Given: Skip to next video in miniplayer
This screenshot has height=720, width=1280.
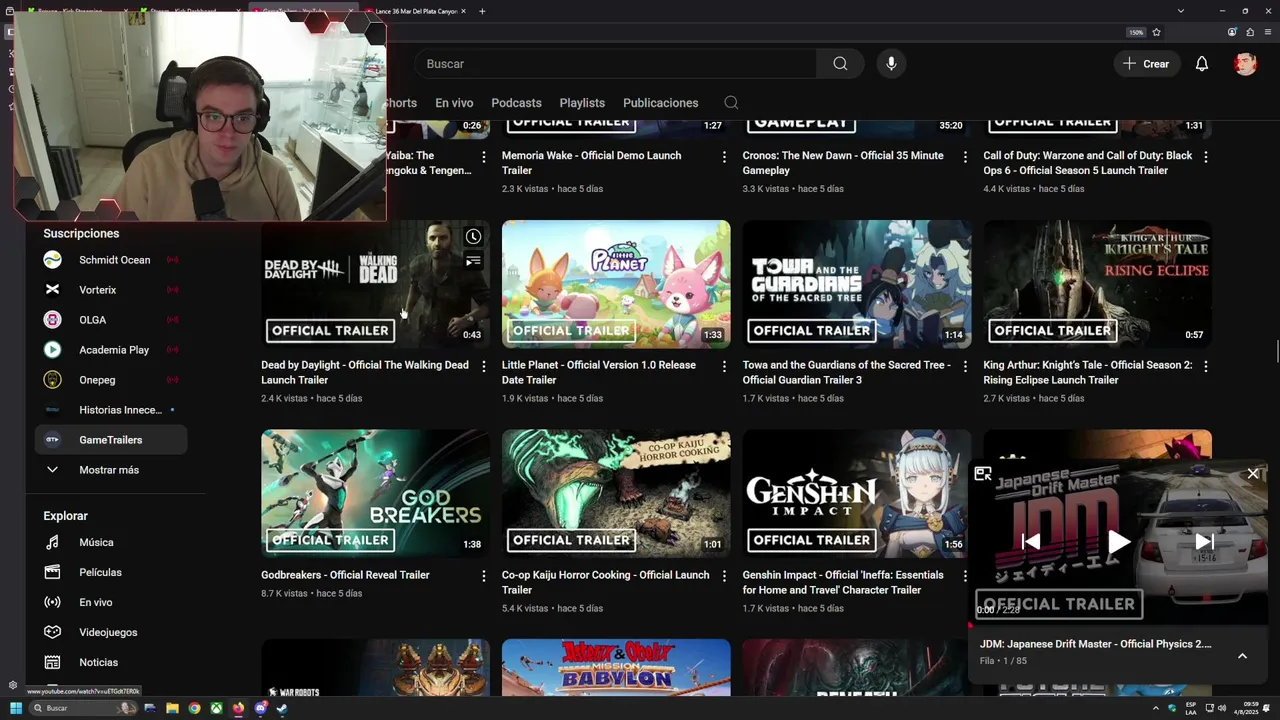Looking at the screenshot, I should 1205,542.
